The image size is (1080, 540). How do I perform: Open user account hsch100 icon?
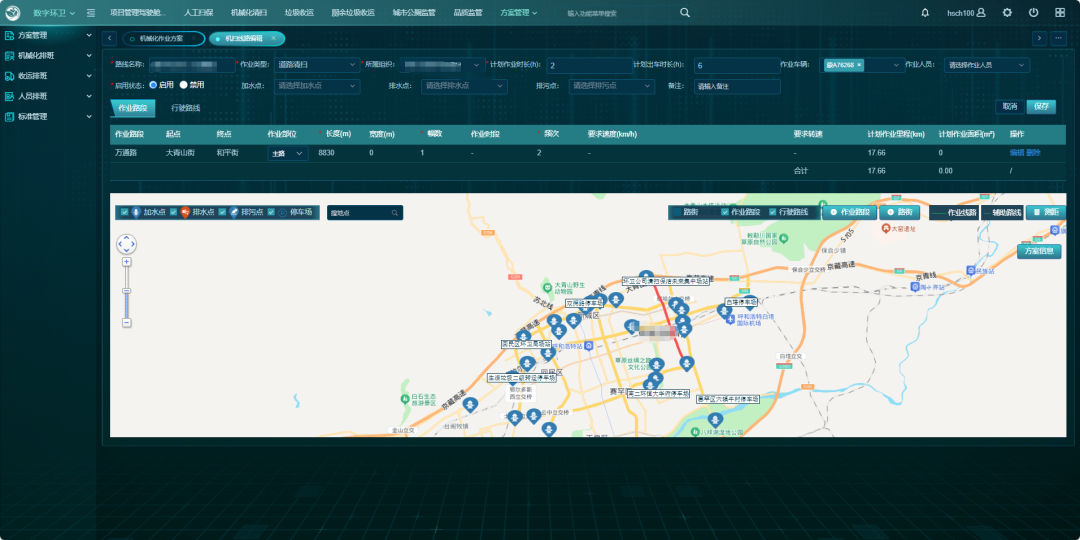pos(982,12)
